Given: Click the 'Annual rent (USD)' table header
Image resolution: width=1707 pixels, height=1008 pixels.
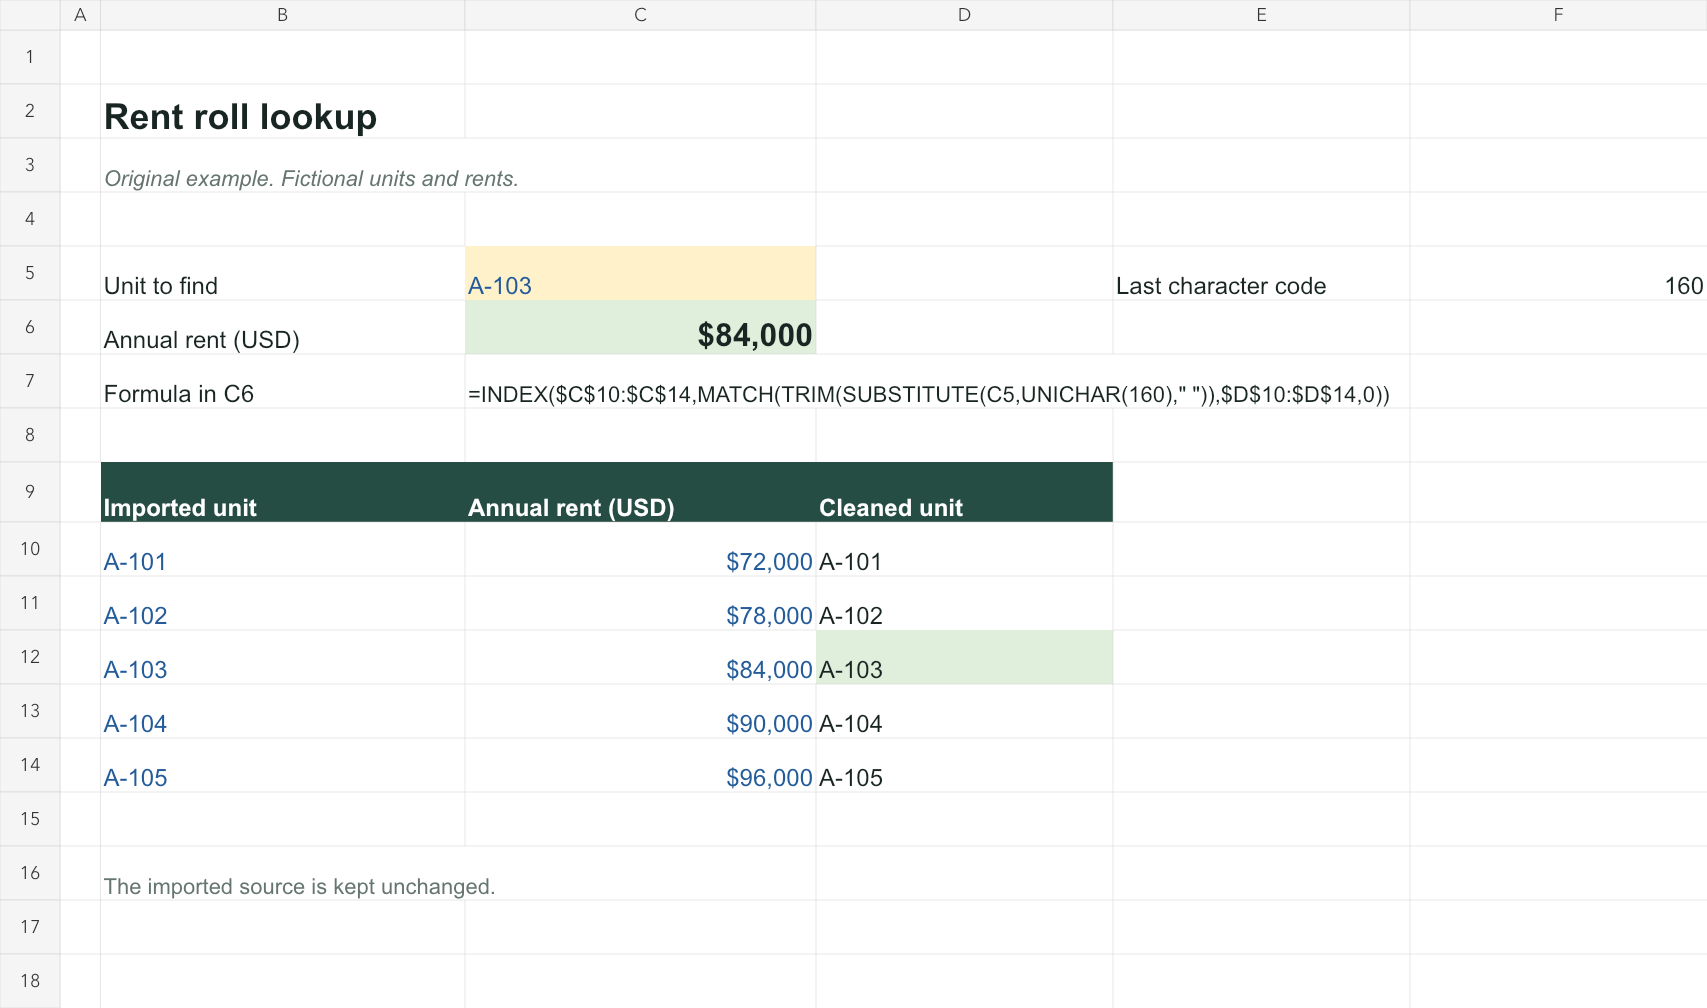Looking at the screenshot, I should [x=640, y=492].
